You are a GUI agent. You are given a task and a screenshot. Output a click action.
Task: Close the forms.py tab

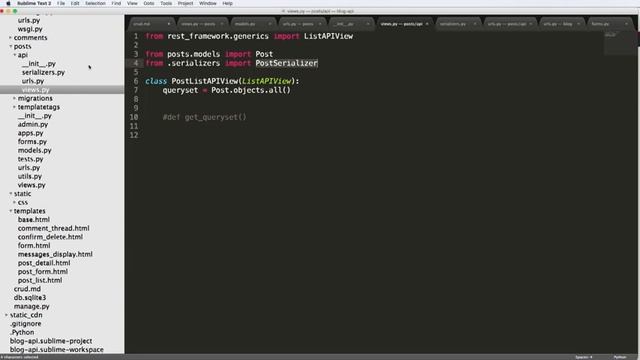tap(626, 24)
